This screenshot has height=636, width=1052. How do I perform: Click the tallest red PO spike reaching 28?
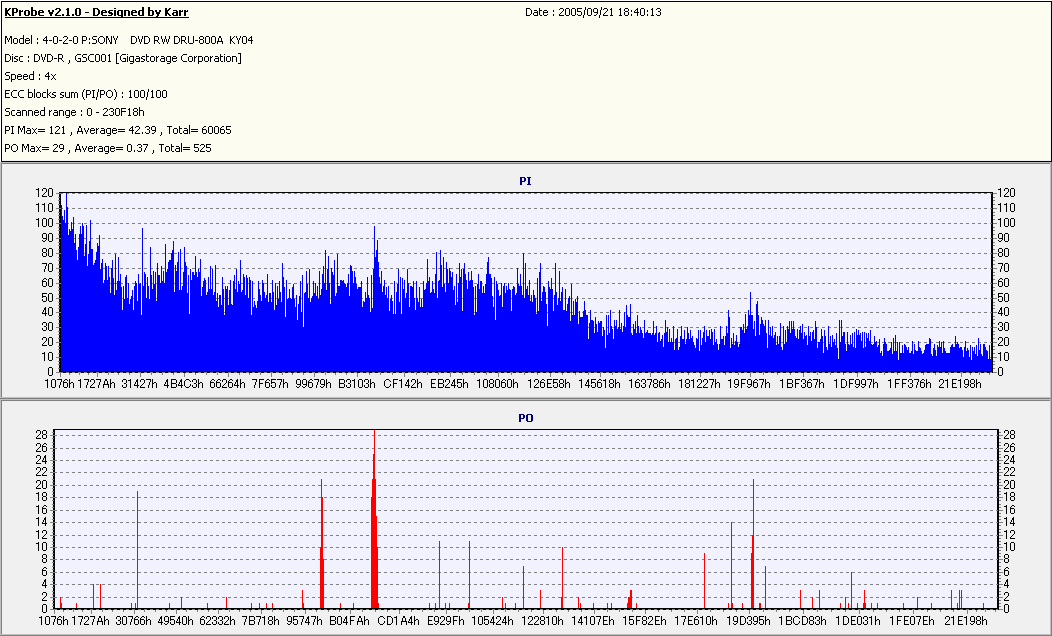click(x=374, y=520)
